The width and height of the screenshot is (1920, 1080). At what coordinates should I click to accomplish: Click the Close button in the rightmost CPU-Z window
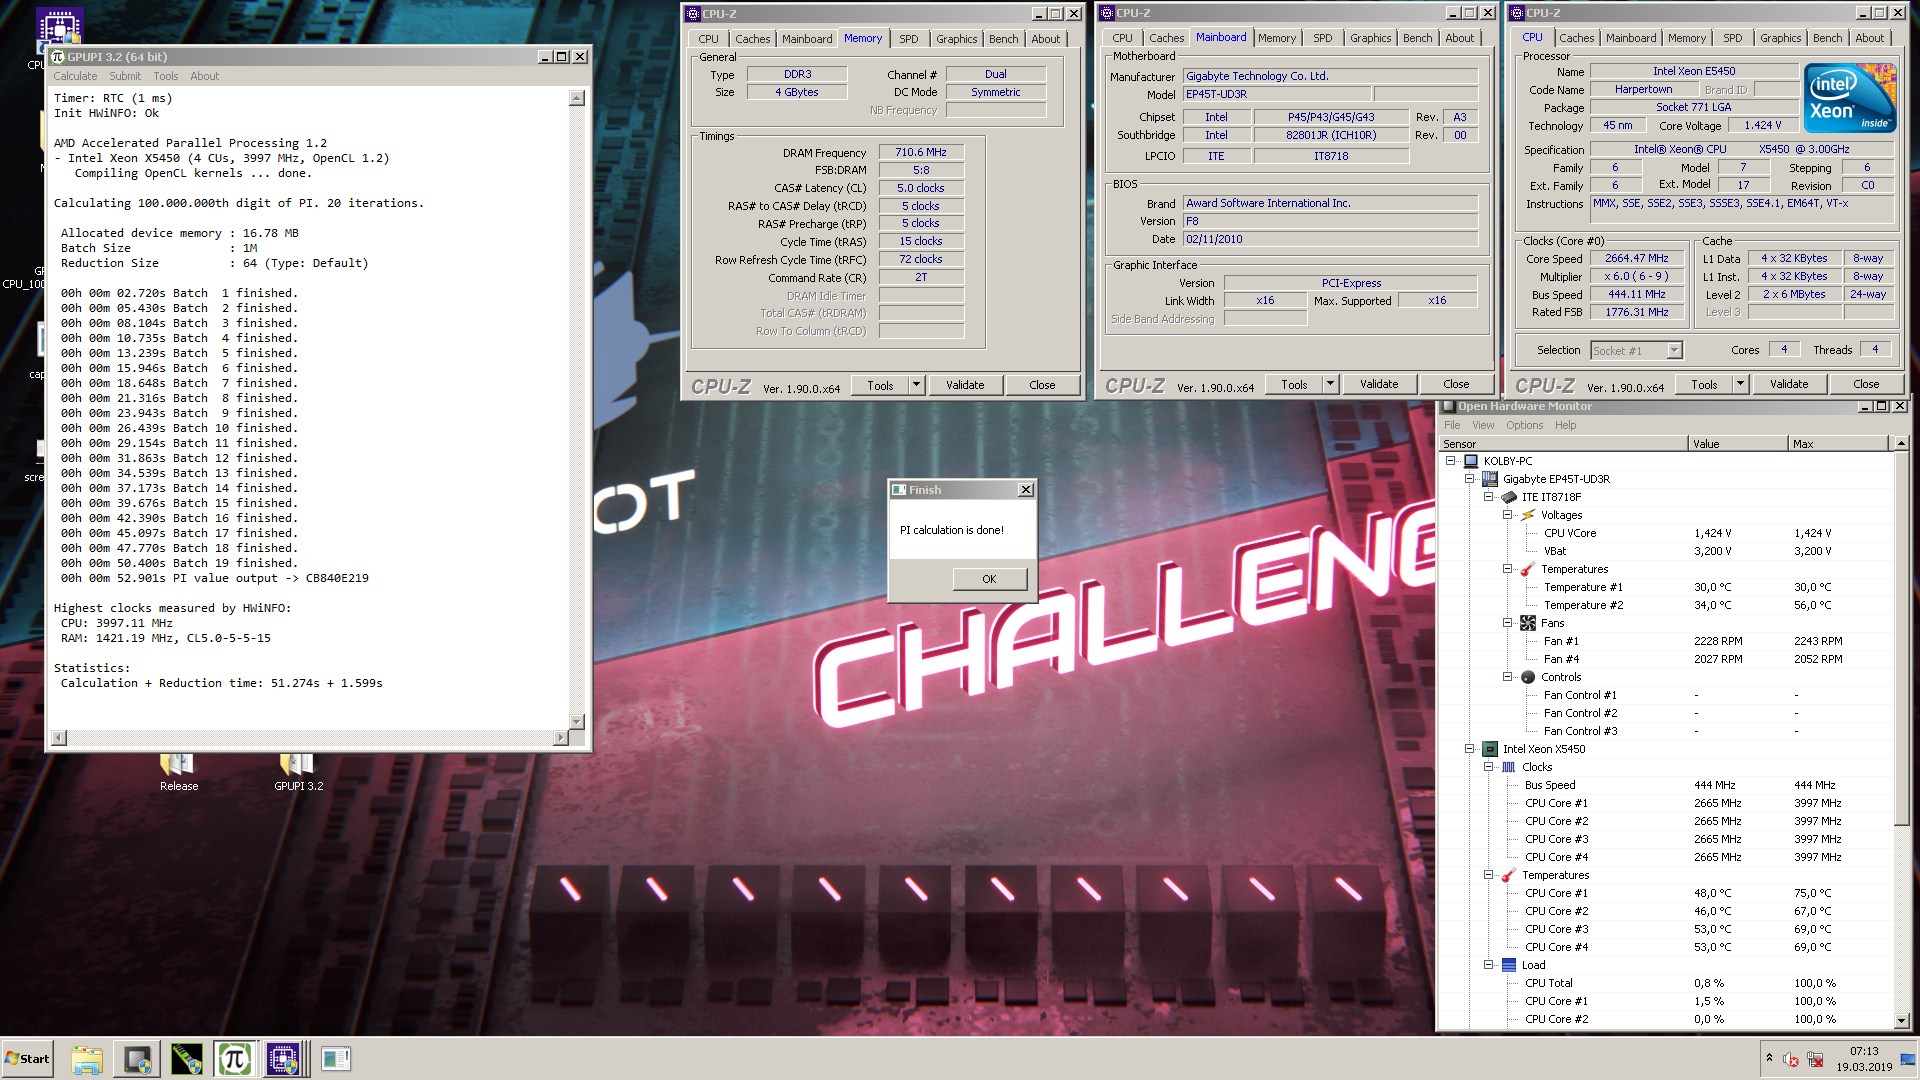tap(1866, 384)
